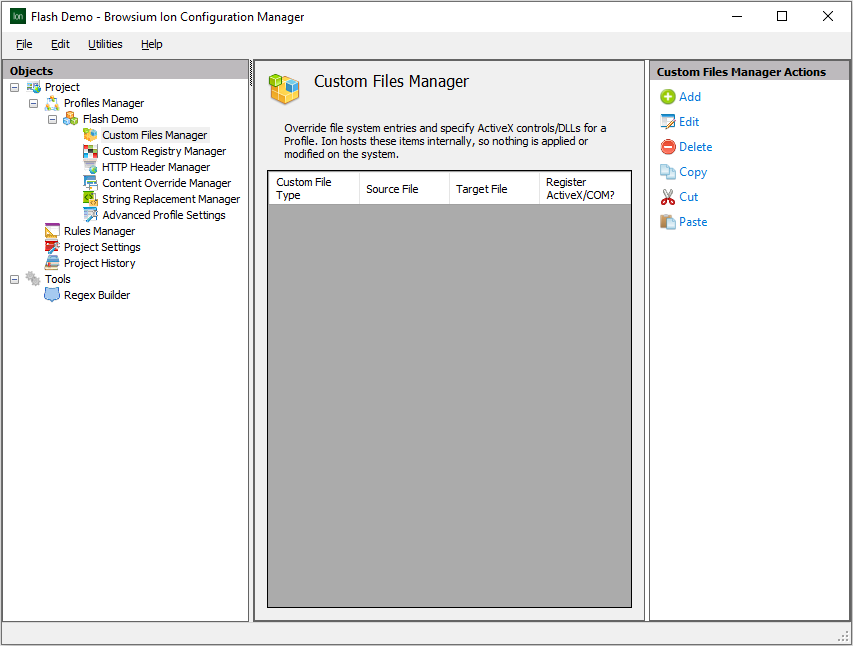Image resolution: width=853 pixels, height=646 pixels.
Task: Select Custom Files Manager in the tree
Action: (x=155, y=135)
